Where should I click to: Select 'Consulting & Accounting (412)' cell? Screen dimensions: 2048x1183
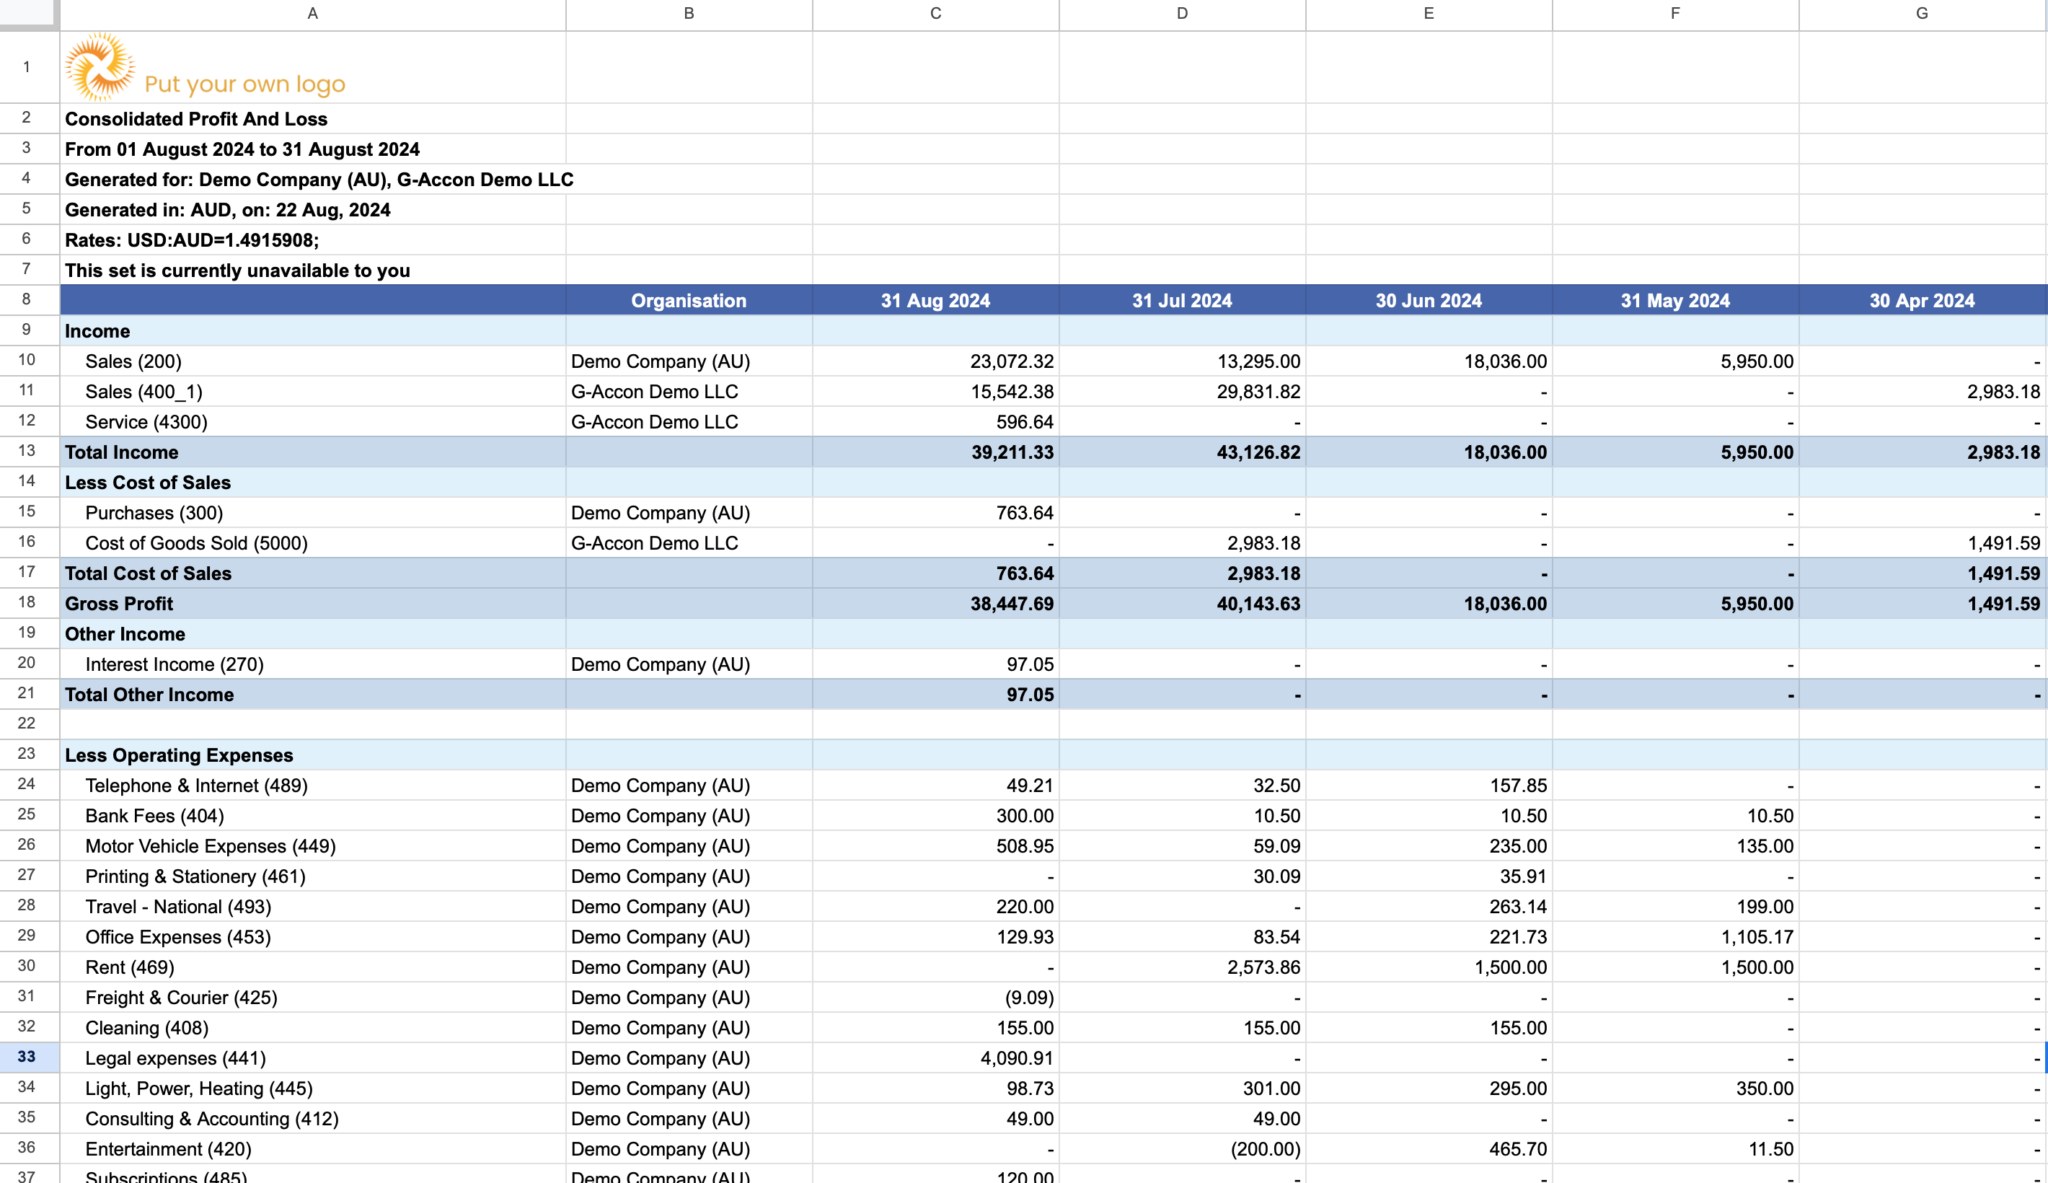(x=313, y=1119)
